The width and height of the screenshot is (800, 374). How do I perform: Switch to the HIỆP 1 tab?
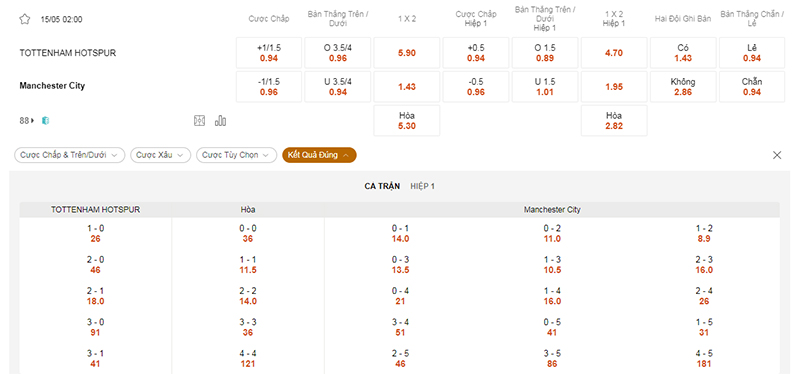pyautogui.click(x=422, y=187)
